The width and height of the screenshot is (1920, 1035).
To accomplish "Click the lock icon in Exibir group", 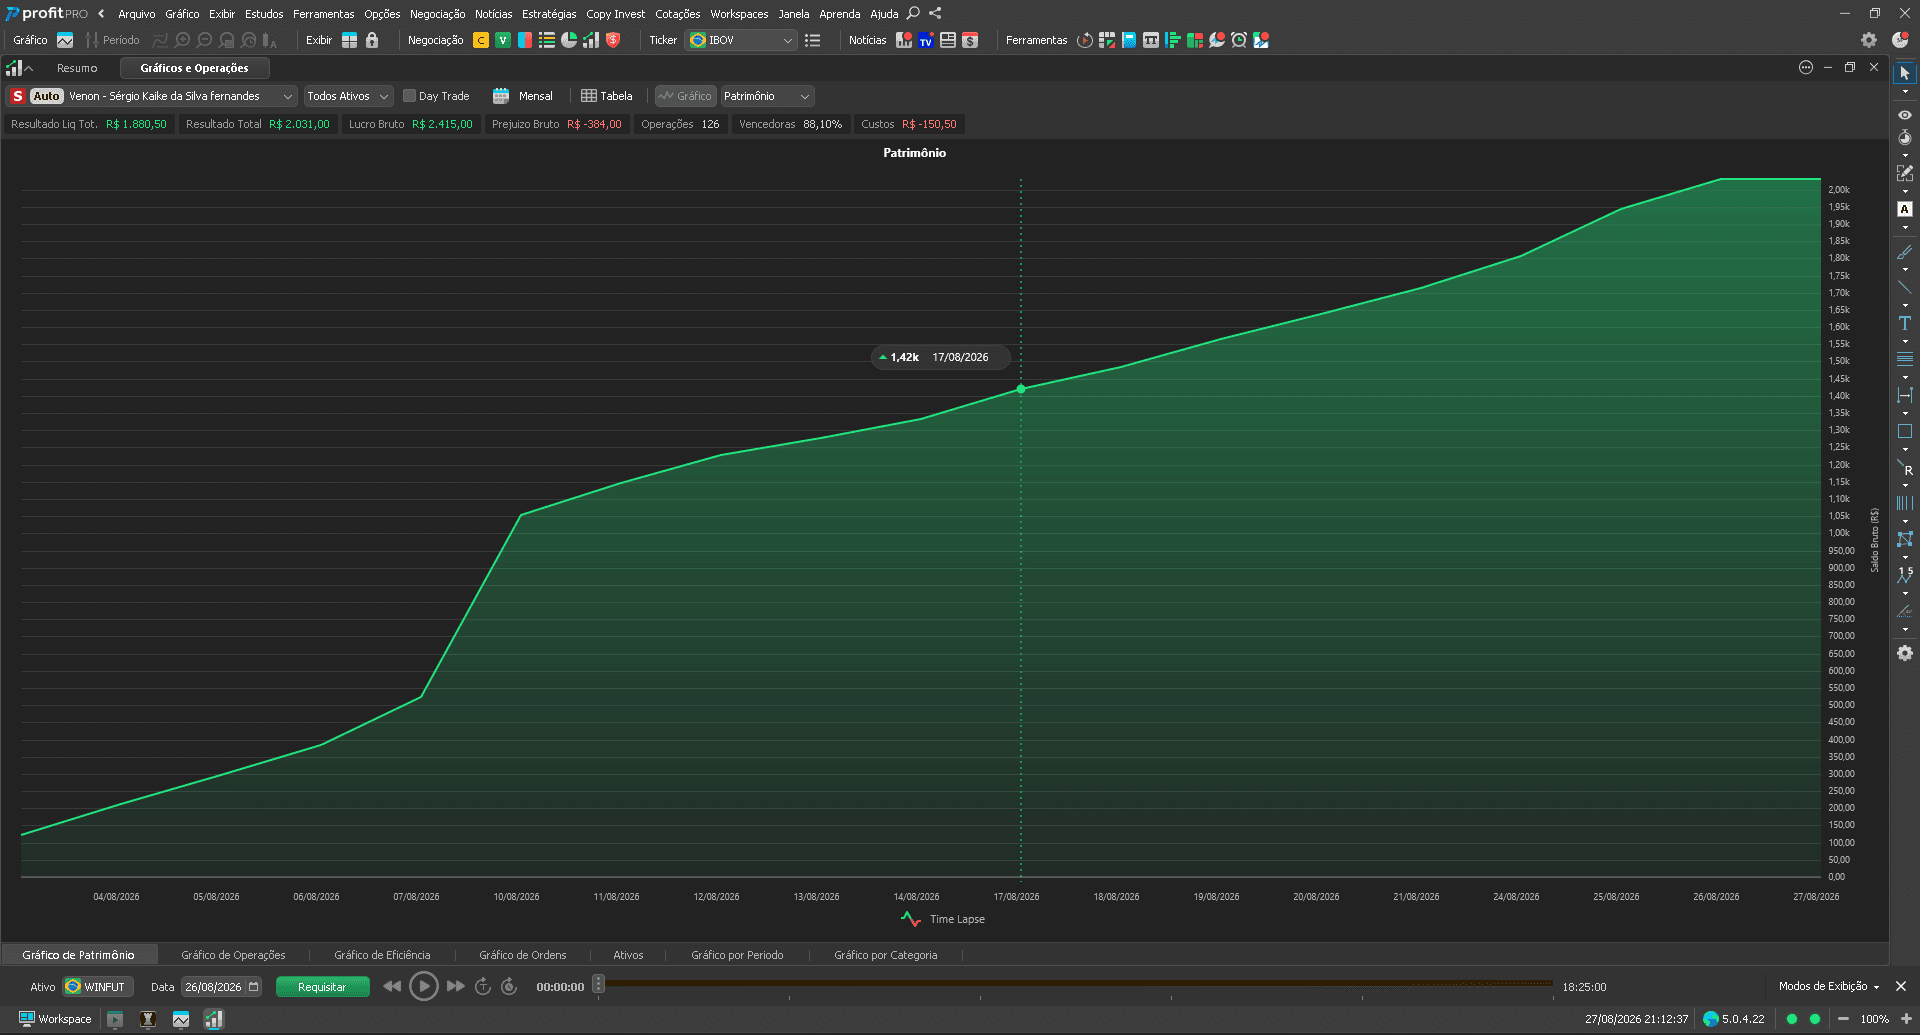I will (x=372, y=40).
